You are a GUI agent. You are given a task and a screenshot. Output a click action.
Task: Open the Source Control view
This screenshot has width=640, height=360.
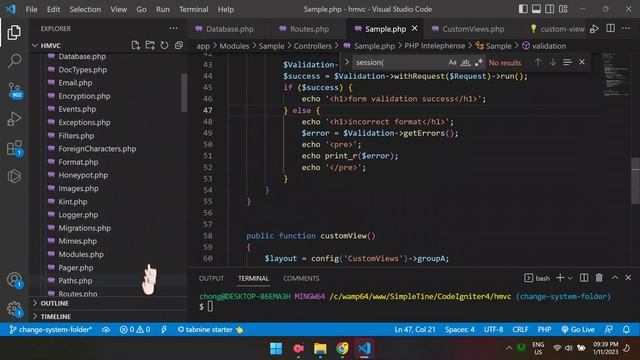pyautogui.click(x=15, y=90)
